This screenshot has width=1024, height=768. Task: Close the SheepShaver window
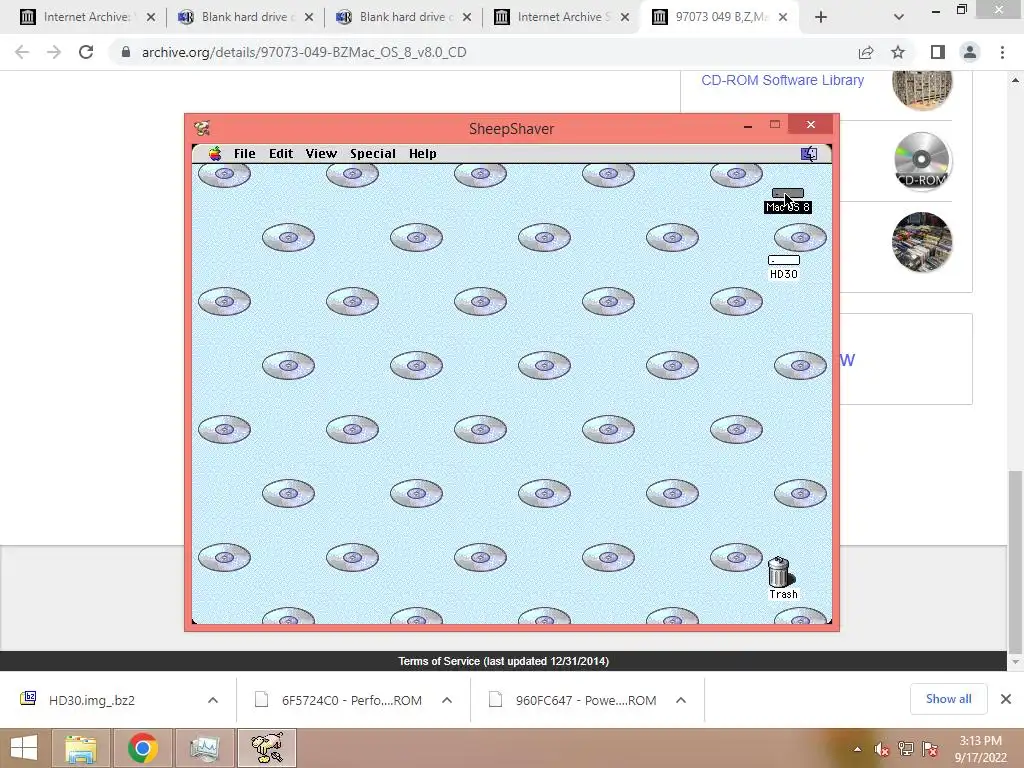pos(810,125)
